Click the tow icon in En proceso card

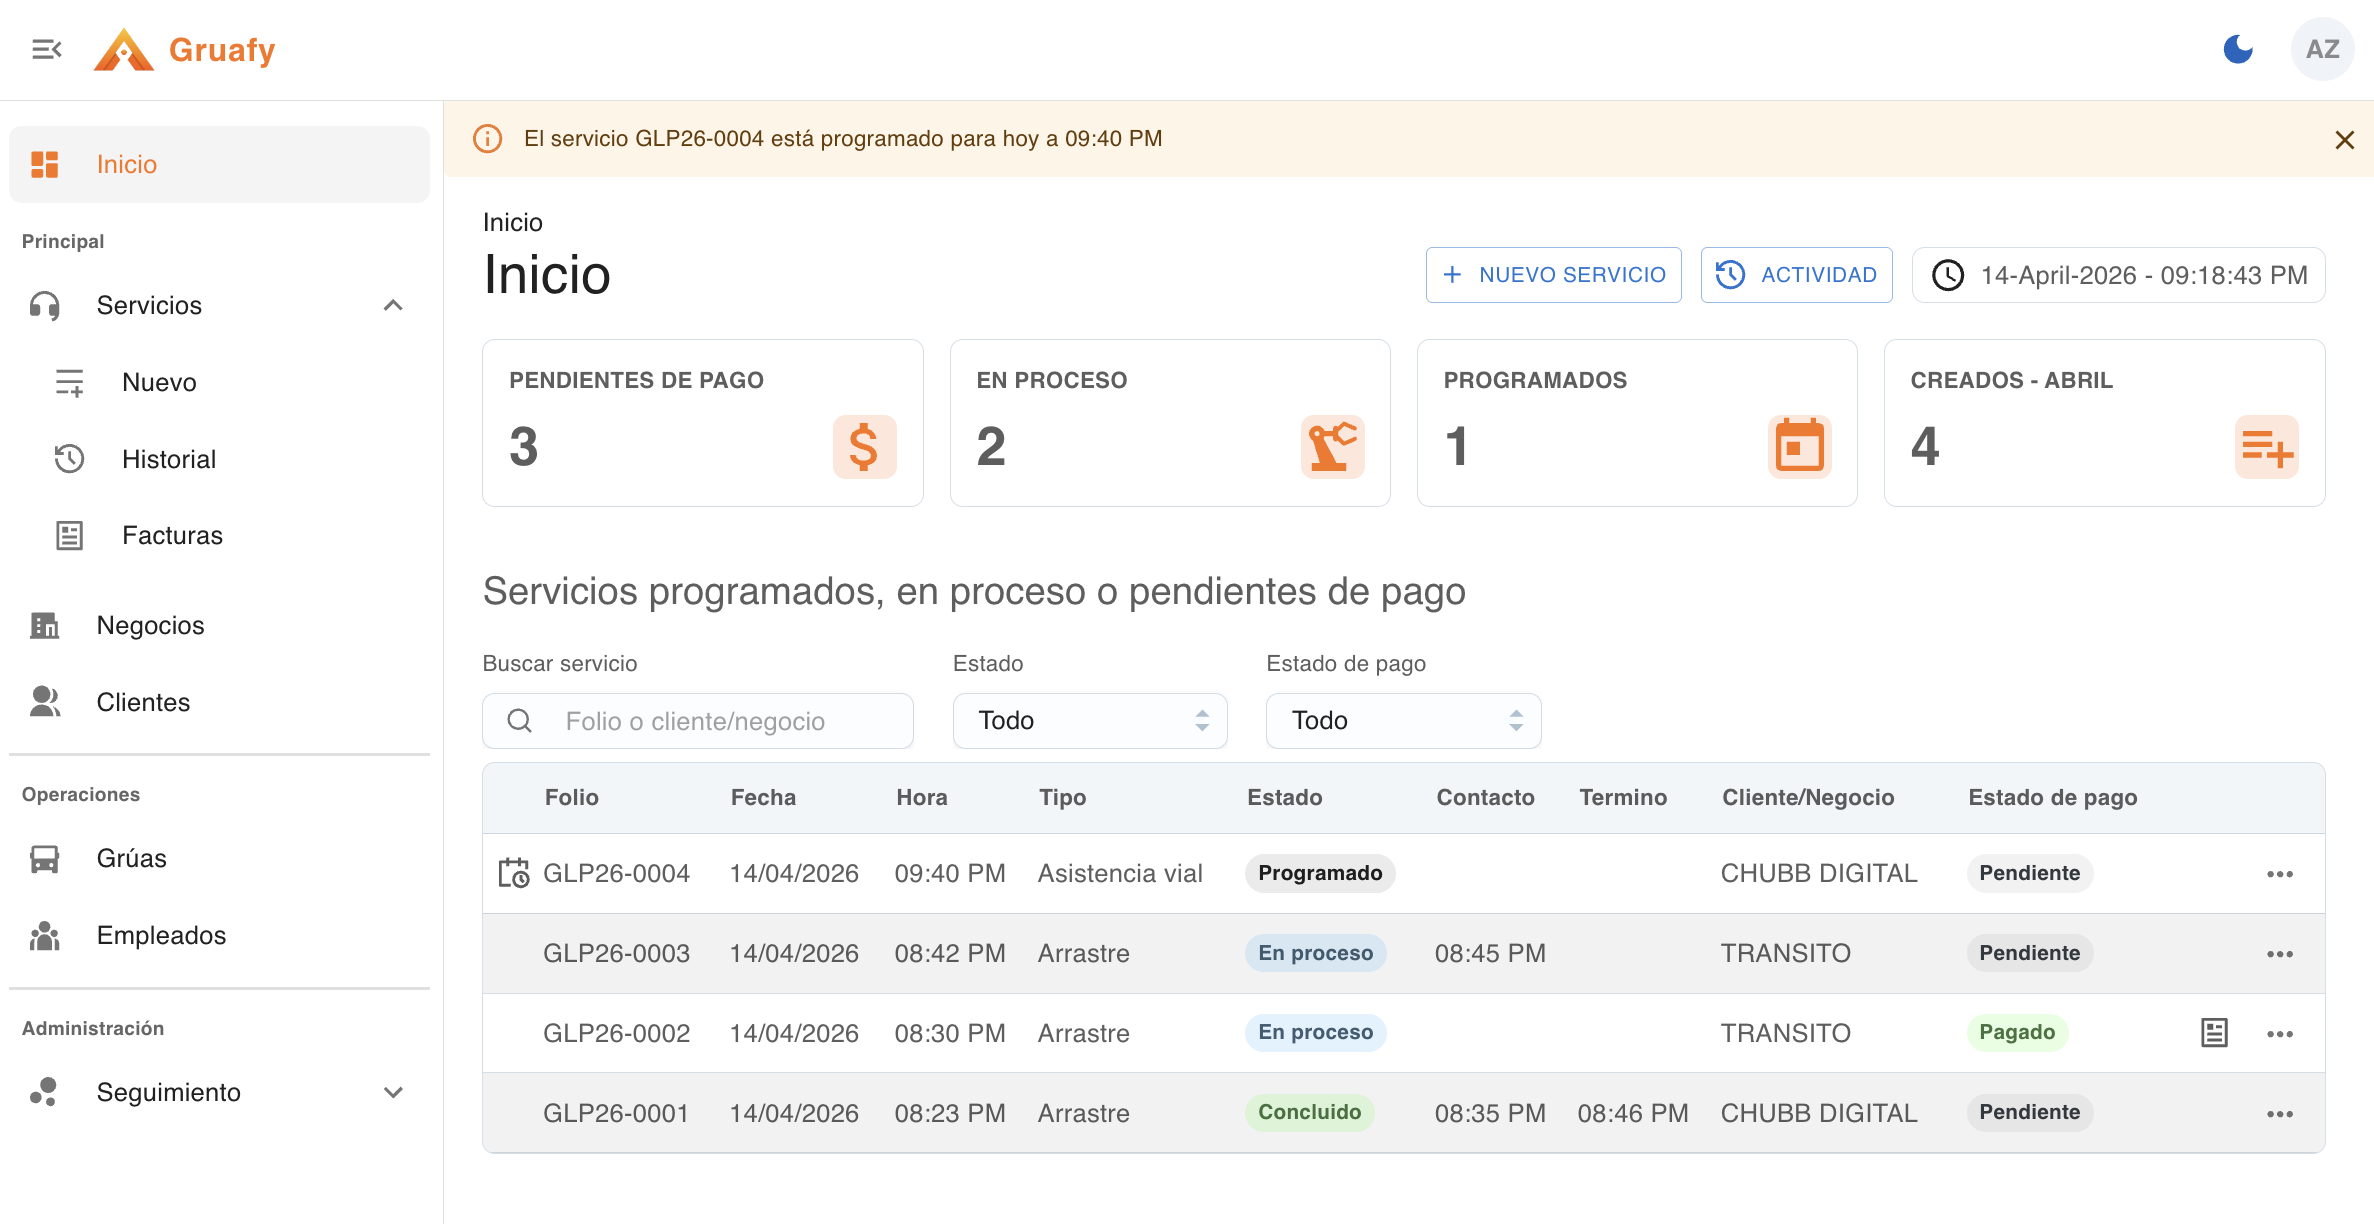tap(1332, 447)
